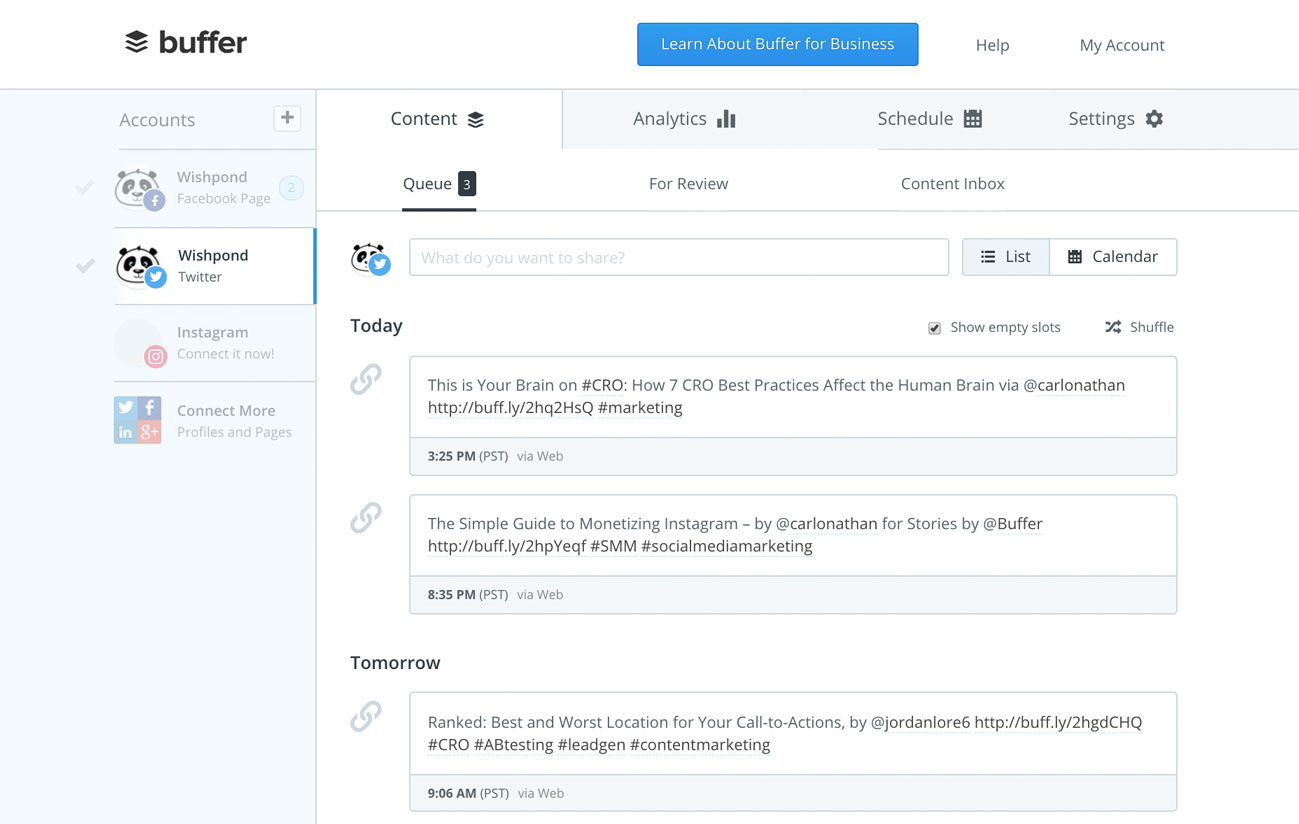Switch to Calendar view
Image resolution: width=1299 pixels, height=824 pixels.
1113,257
